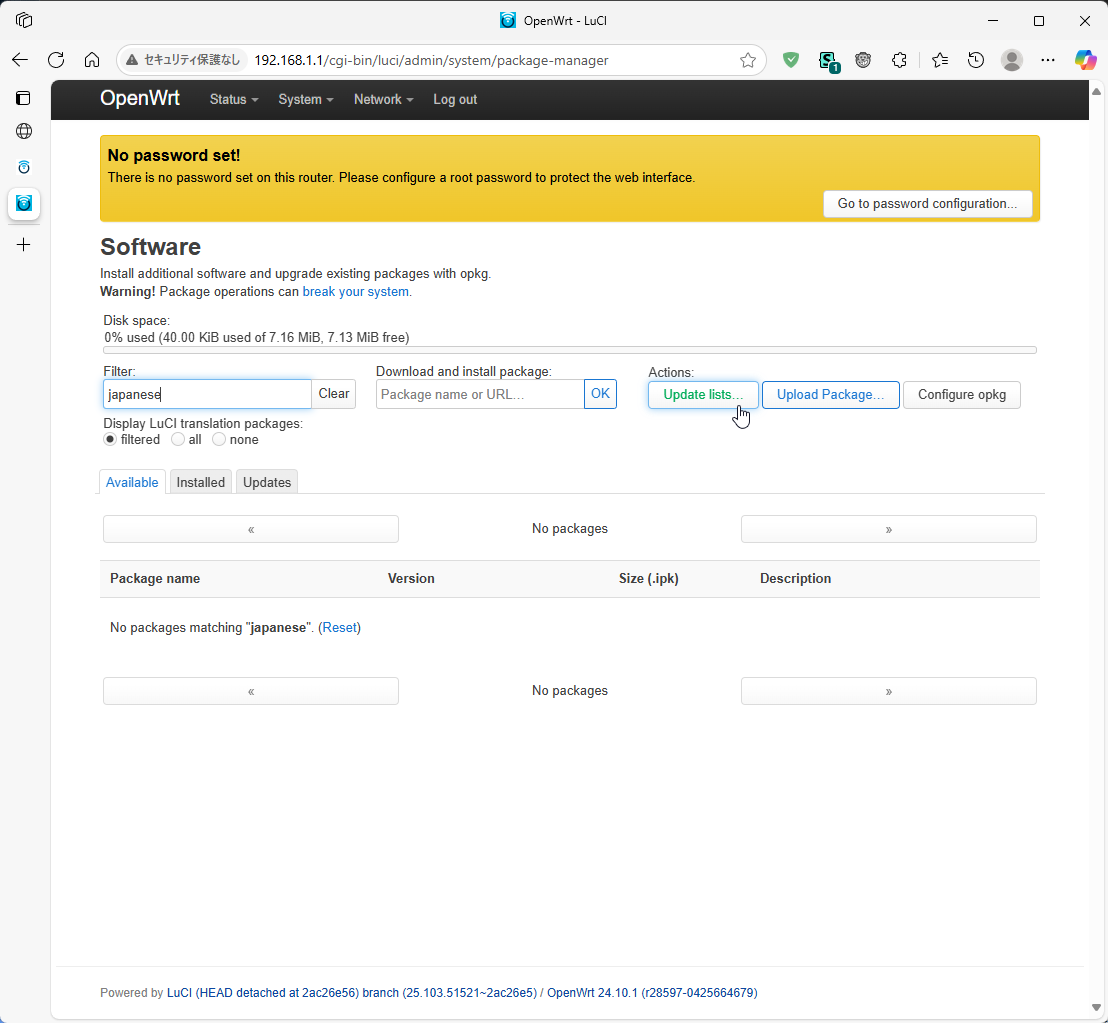Go back with the browser back arrow
The image size is (1108, 1023).
(20, 60)
